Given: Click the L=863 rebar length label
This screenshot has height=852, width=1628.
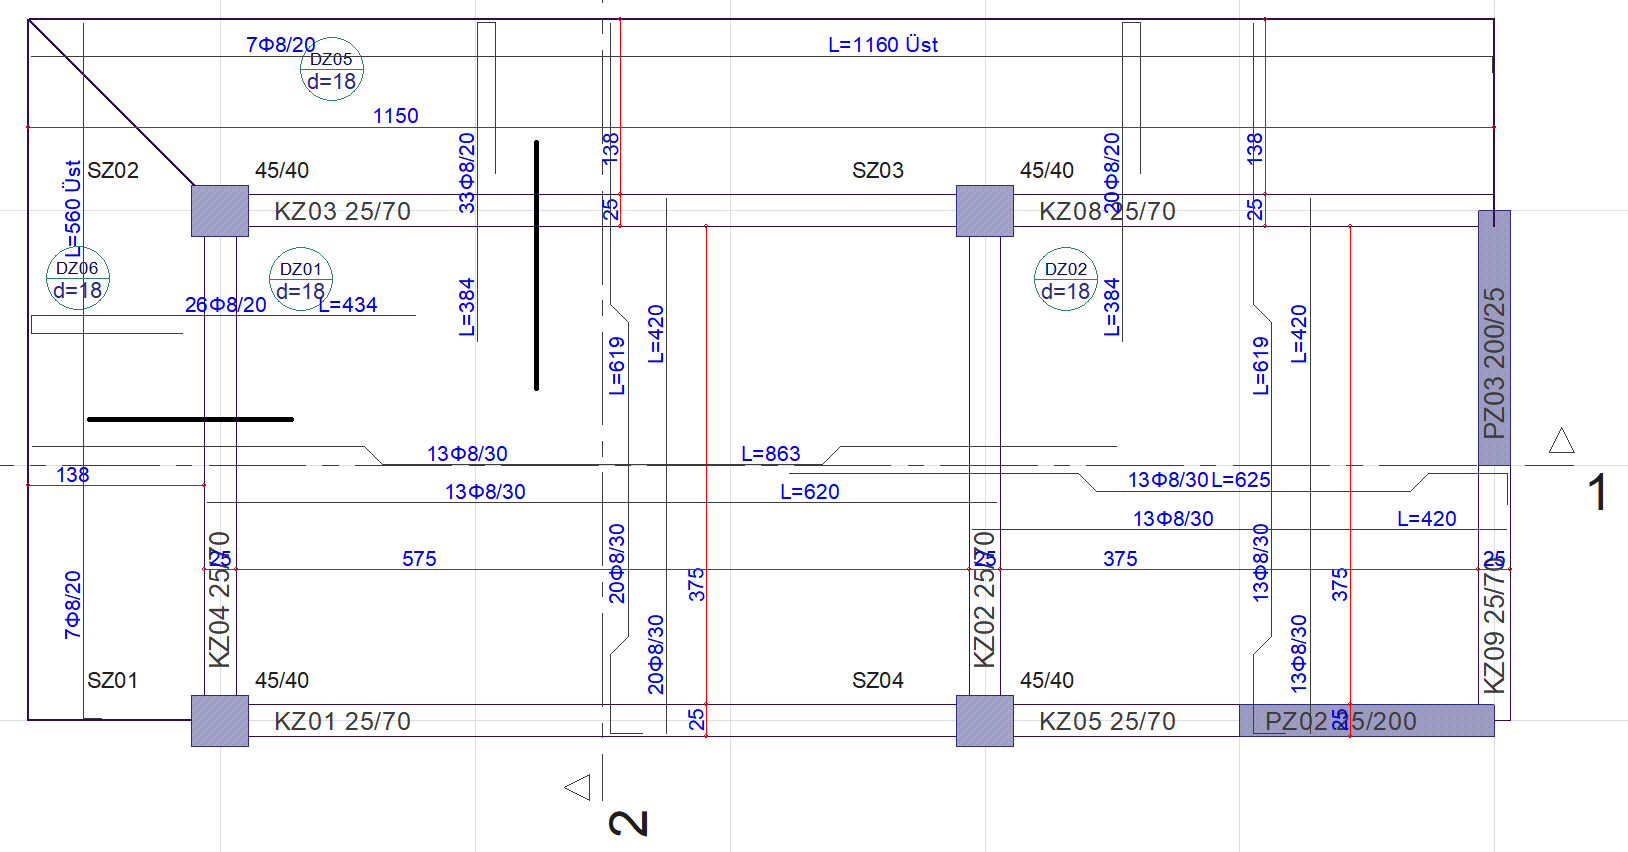Looking at the screenshot, I should [770, 454].
